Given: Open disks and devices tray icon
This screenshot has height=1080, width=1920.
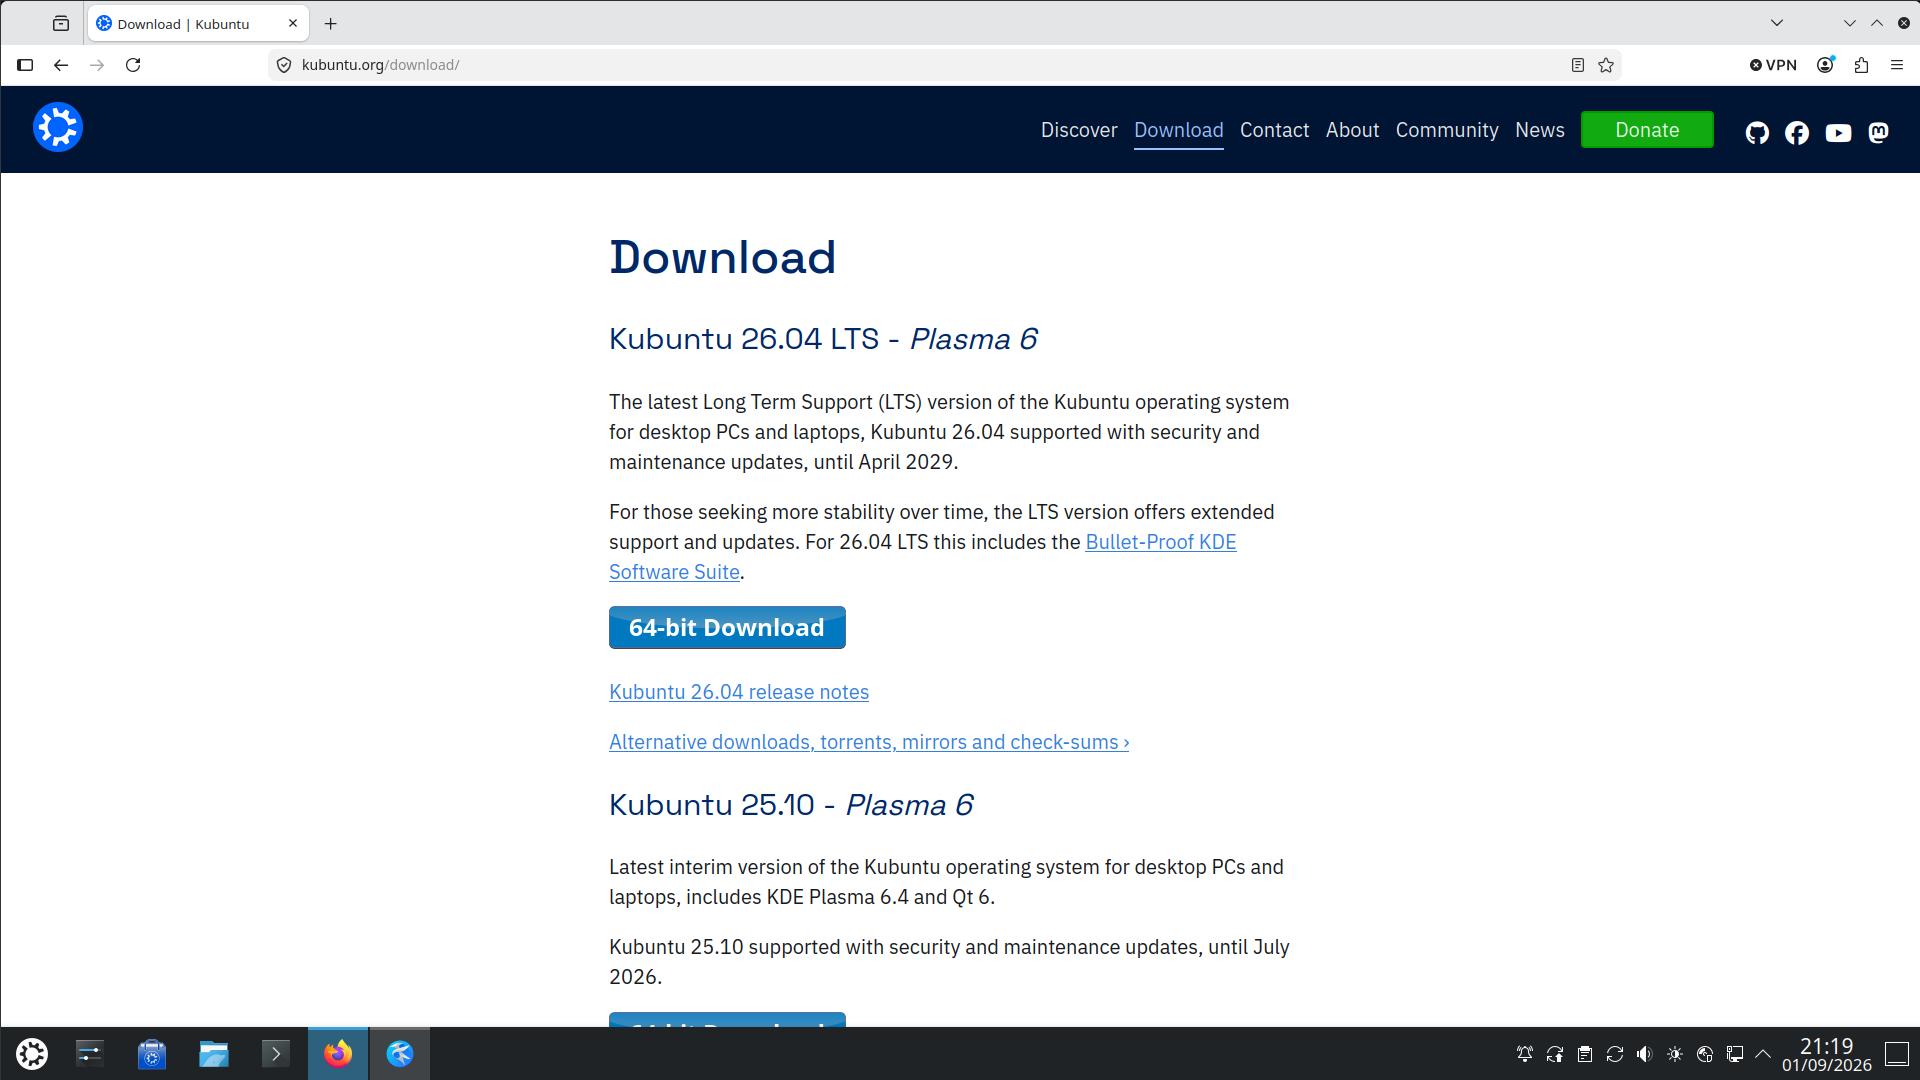Looking at the screenshot, I should pyautogui.click(x=1705, y=1054).
